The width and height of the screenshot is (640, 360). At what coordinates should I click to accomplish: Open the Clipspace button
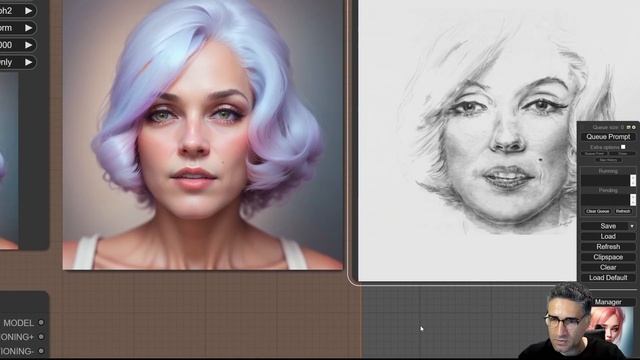point(608,257)
